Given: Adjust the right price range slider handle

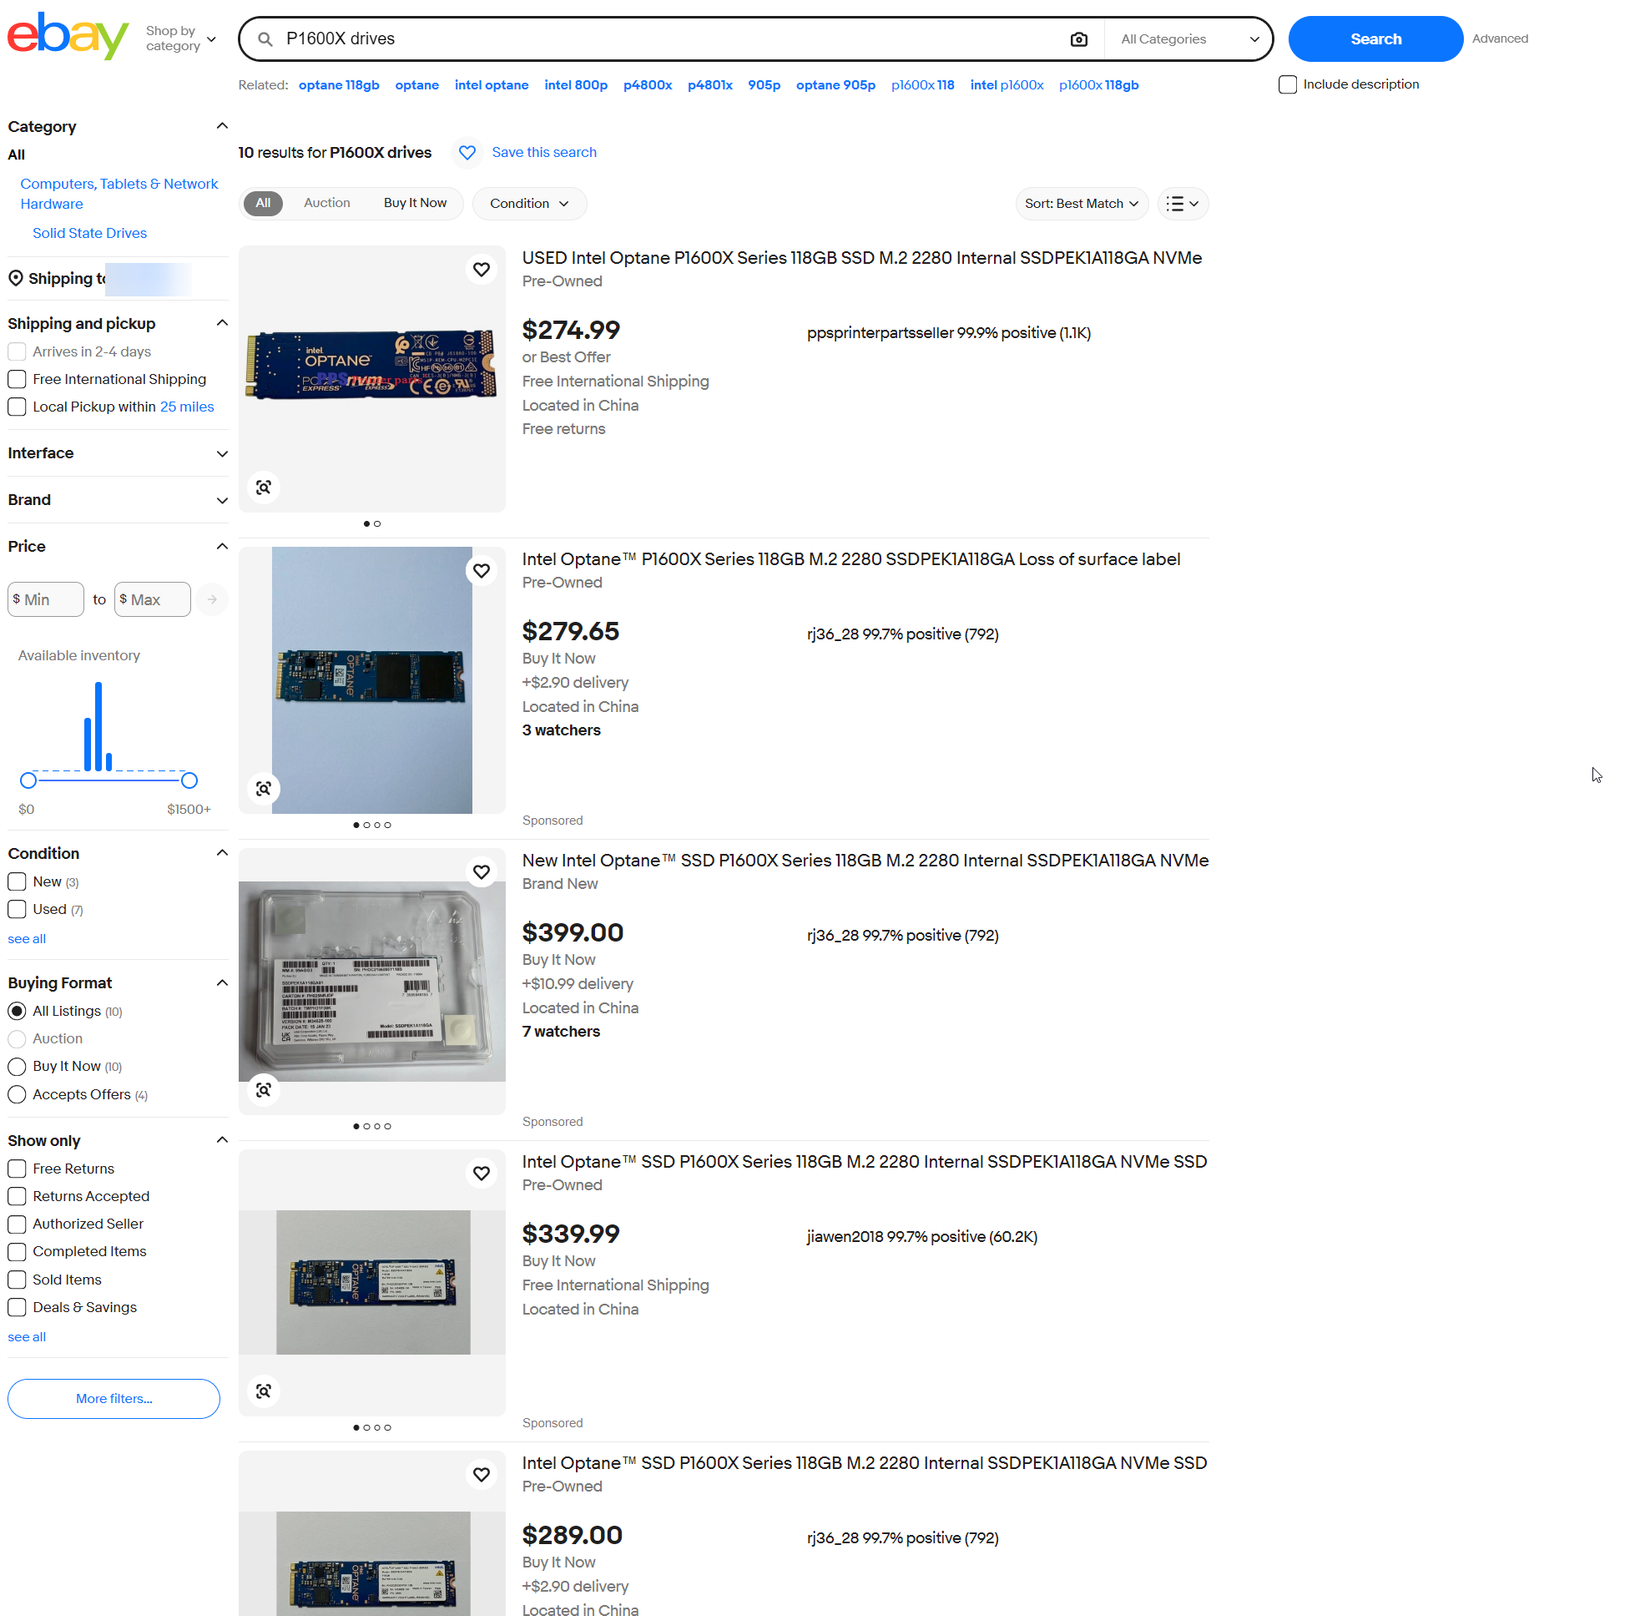Looking at the screenshot, I should click(x=189, y=780).
